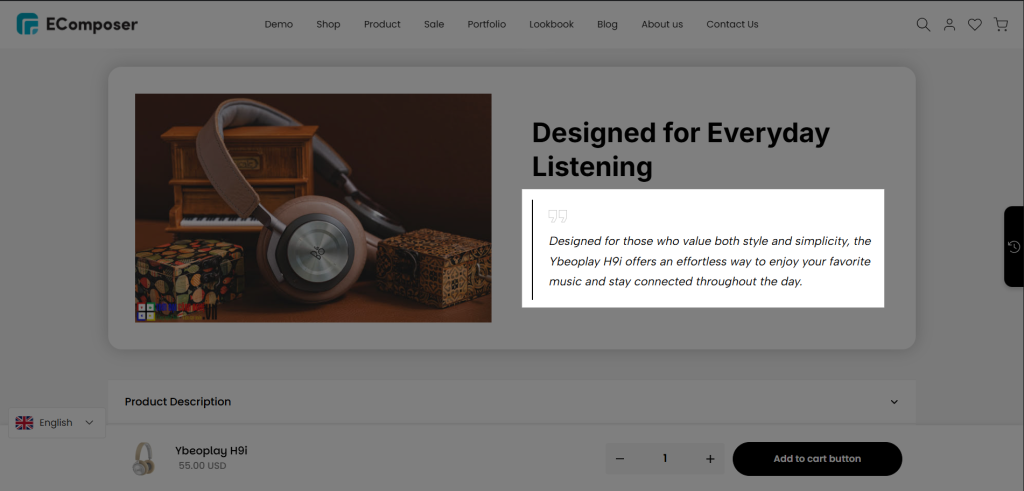Open the Demo menu
This screenshot has height=491, width=1024.
(279, 24)
